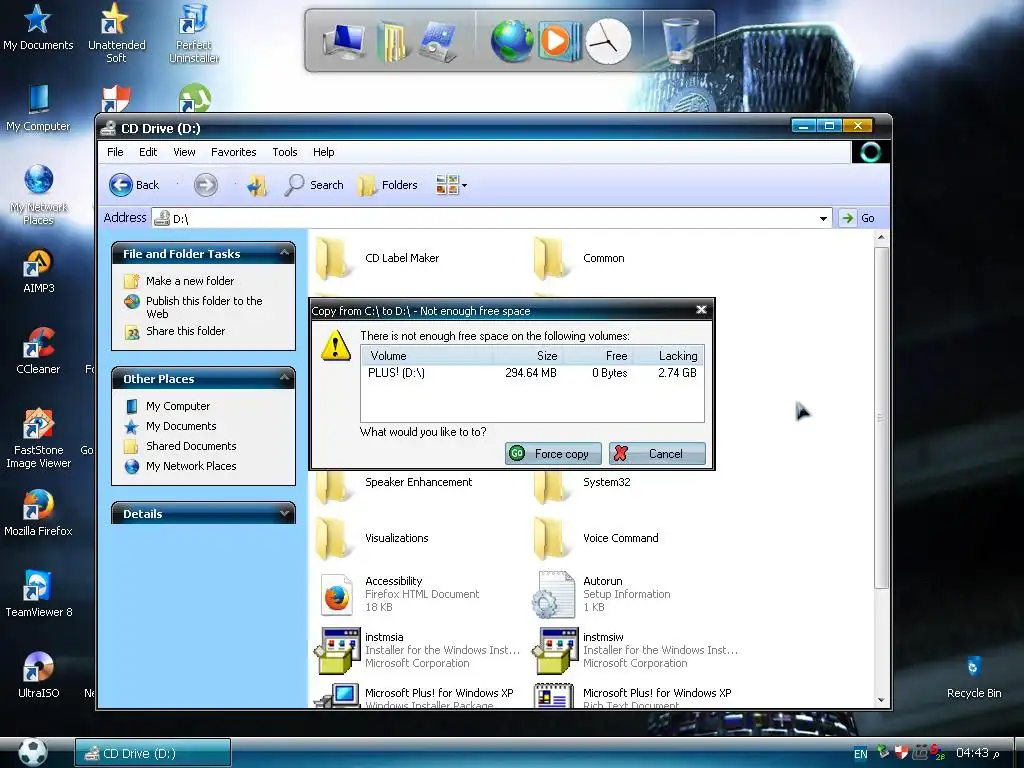The width and height of the screenshot is (1024, 768).
Task: Launch CCleaner desktop shortcut
Action: pos(38,351)
